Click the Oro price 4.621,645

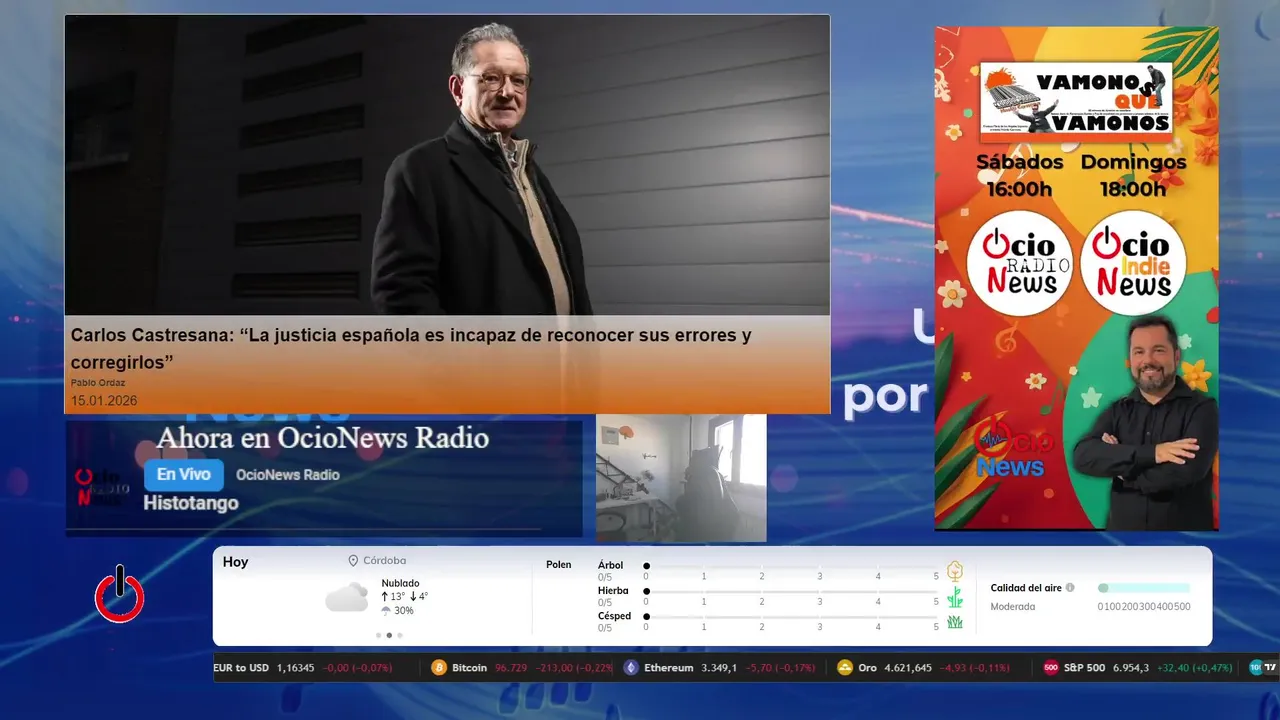[909, 668]
